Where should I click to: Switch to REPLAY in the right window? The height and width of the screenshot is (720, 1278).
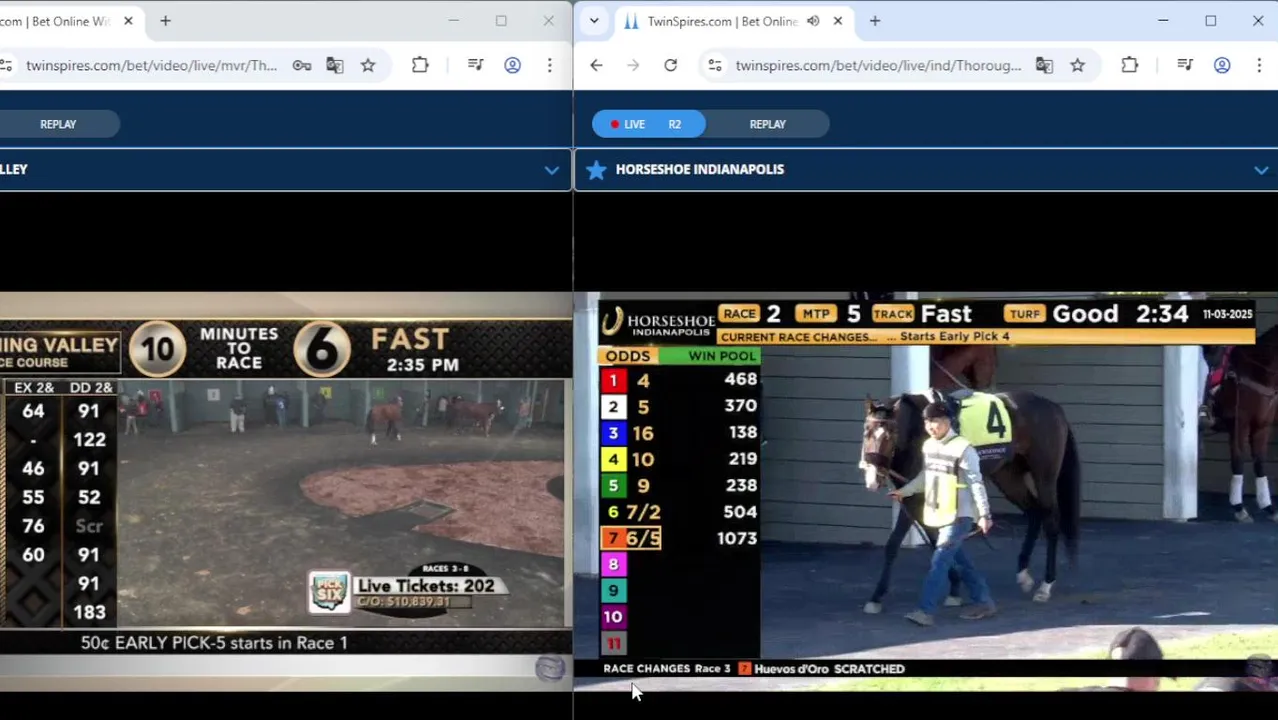coord(768,124)
